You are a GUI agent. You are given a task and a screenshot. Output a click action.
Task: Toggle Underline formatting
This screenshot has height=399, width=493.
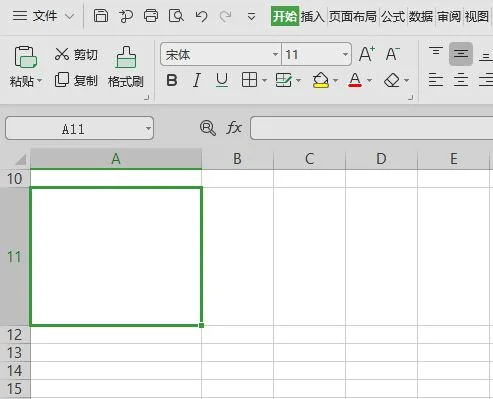pyautogui.click(x=222, y=80)
